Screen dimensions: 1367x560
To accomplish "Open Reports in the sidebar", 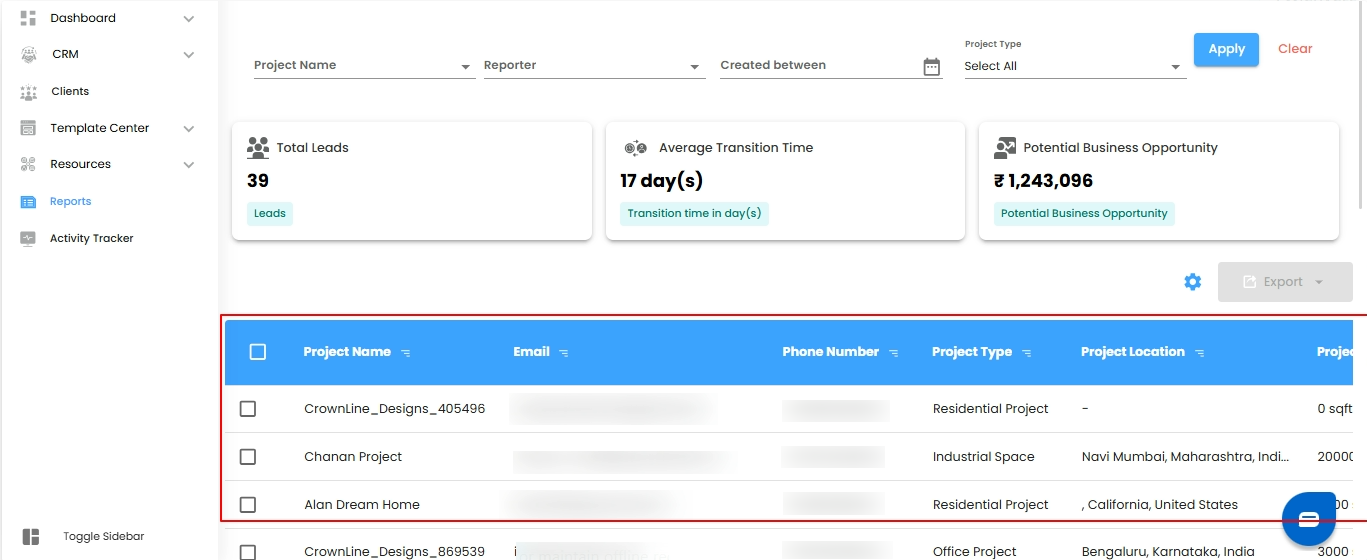I will [70, 202].
